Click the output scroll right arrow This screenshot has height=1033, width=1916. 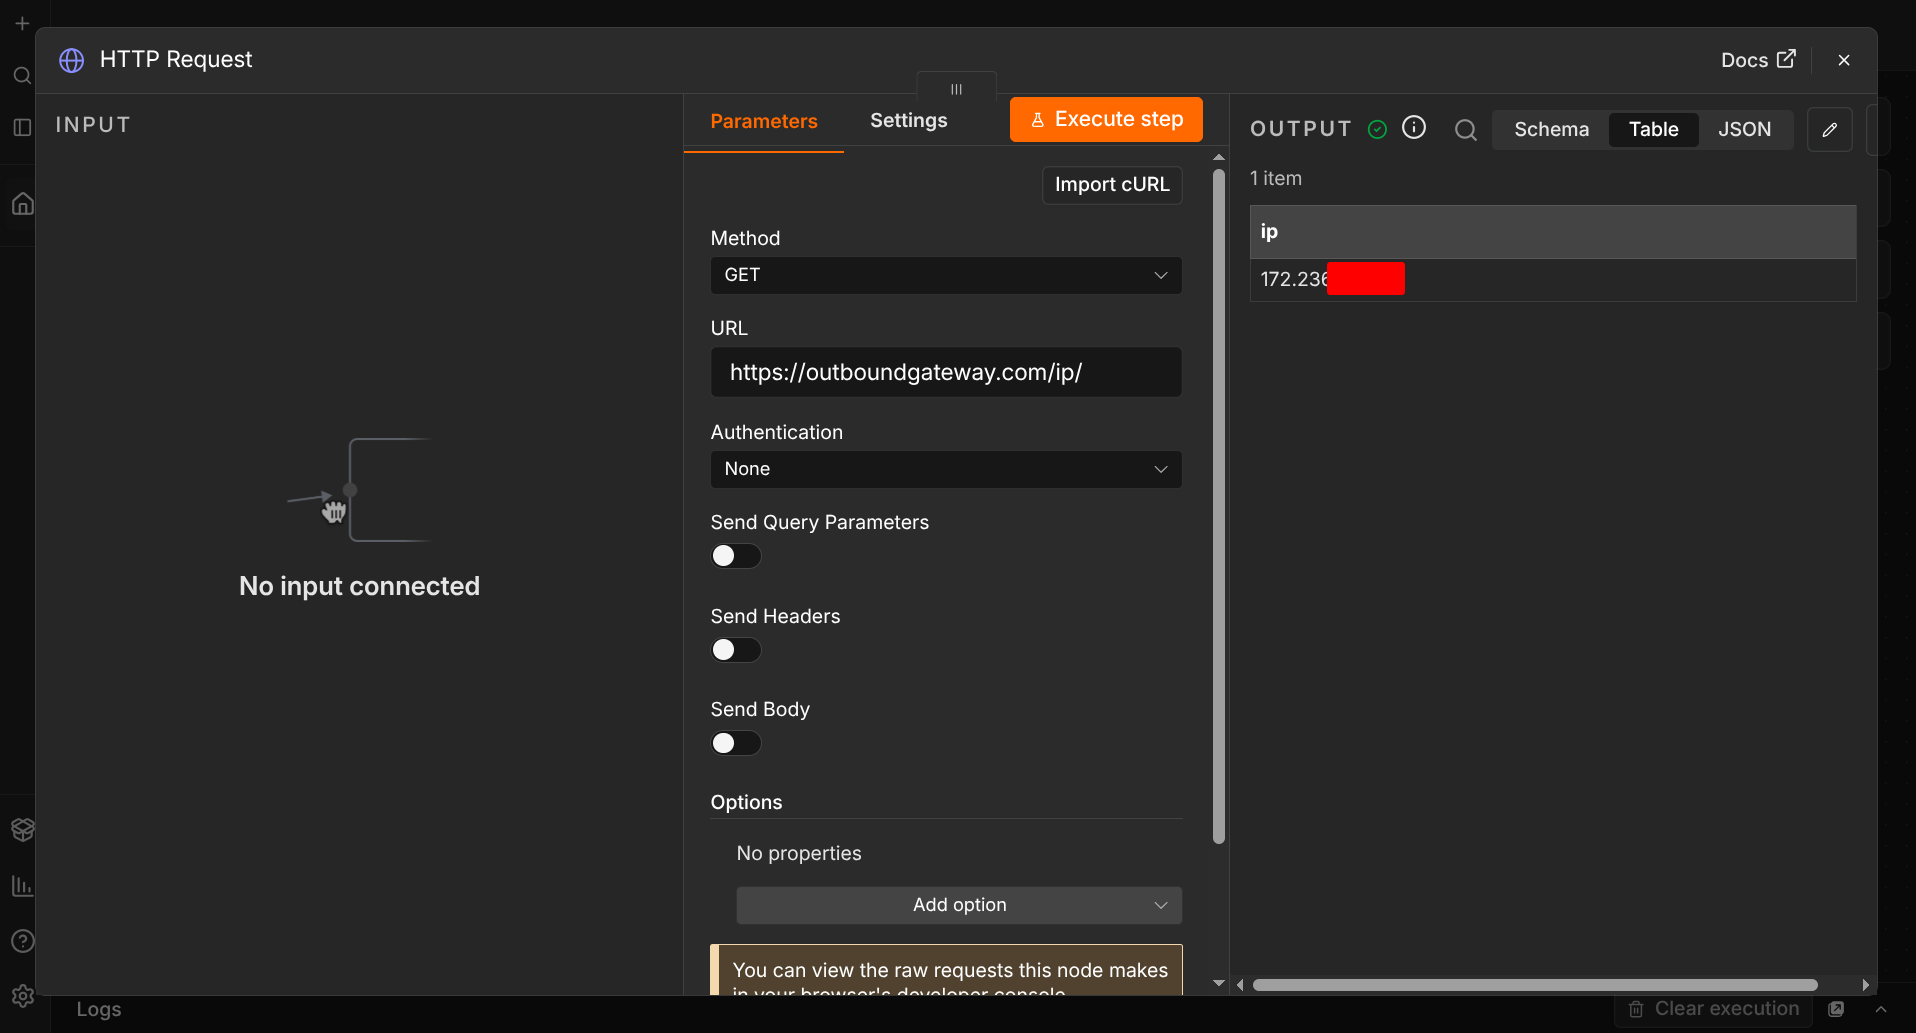click(x=1865, y=985)
